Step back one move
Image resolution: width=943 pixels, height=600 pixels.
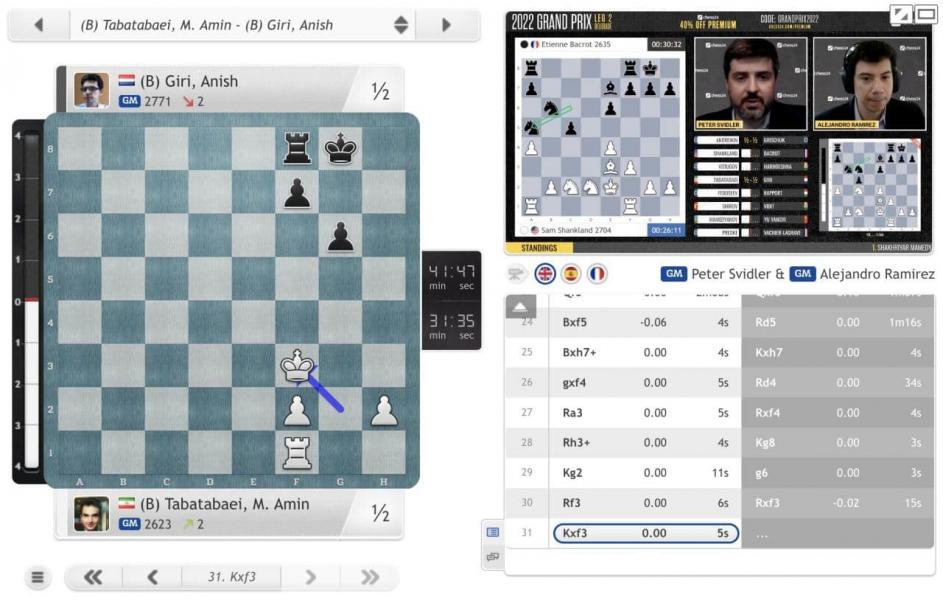[152, 577]
